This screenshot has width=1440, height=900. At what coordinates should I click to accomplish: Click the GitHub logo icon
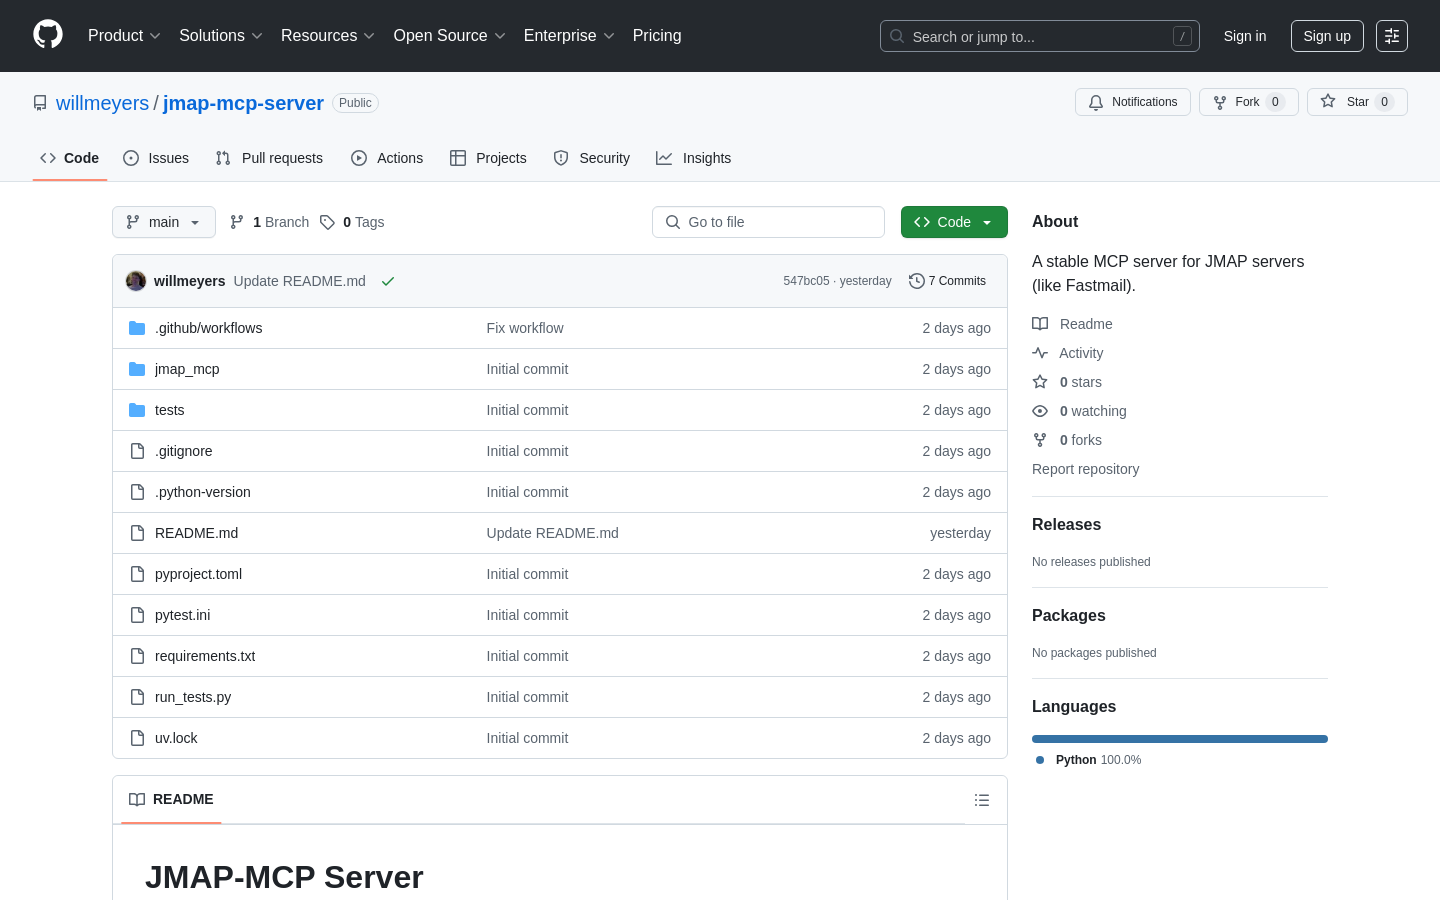[48, 35]
